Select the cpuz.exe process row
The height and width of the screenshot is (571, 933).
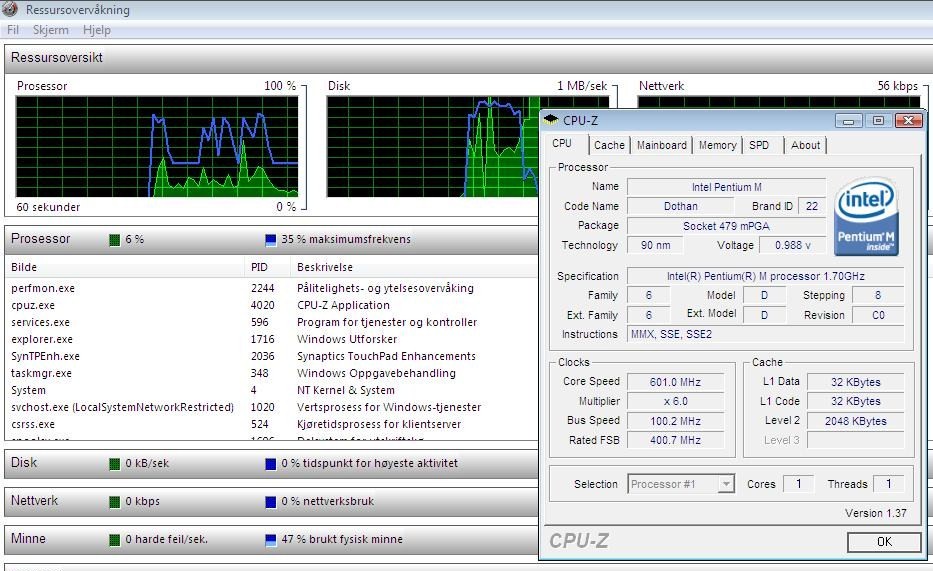coord(272,305)
